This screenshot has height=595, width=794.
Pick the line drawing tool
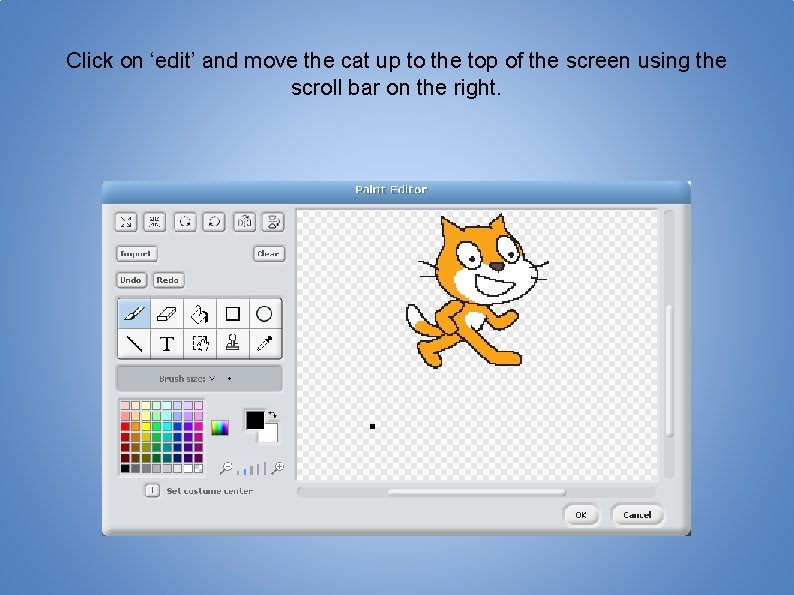pos(134,344)
